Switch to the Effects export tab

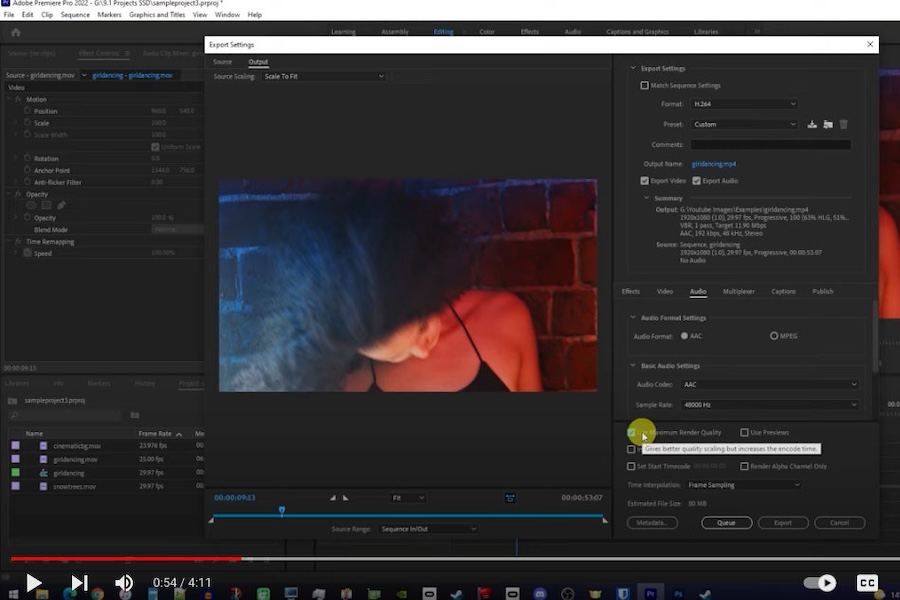[x=630, y=292]
